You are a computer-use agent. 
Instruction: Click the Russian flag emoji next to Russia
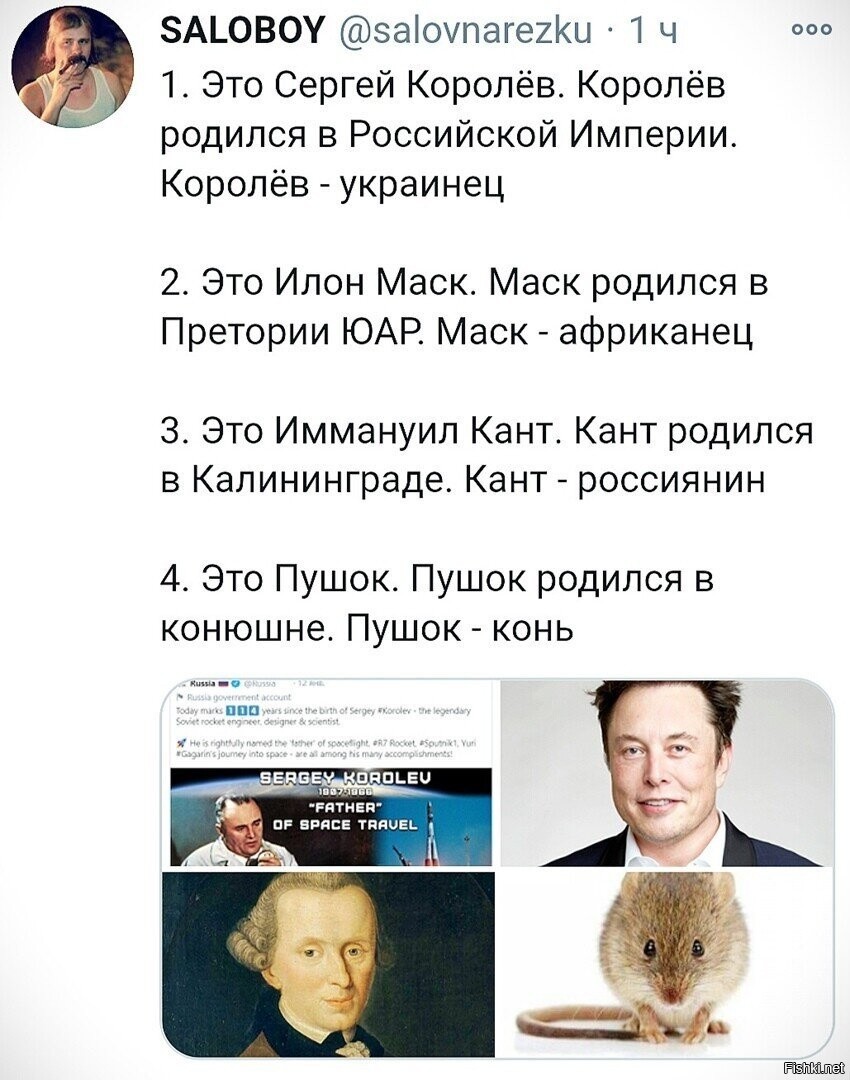point(223,684)
